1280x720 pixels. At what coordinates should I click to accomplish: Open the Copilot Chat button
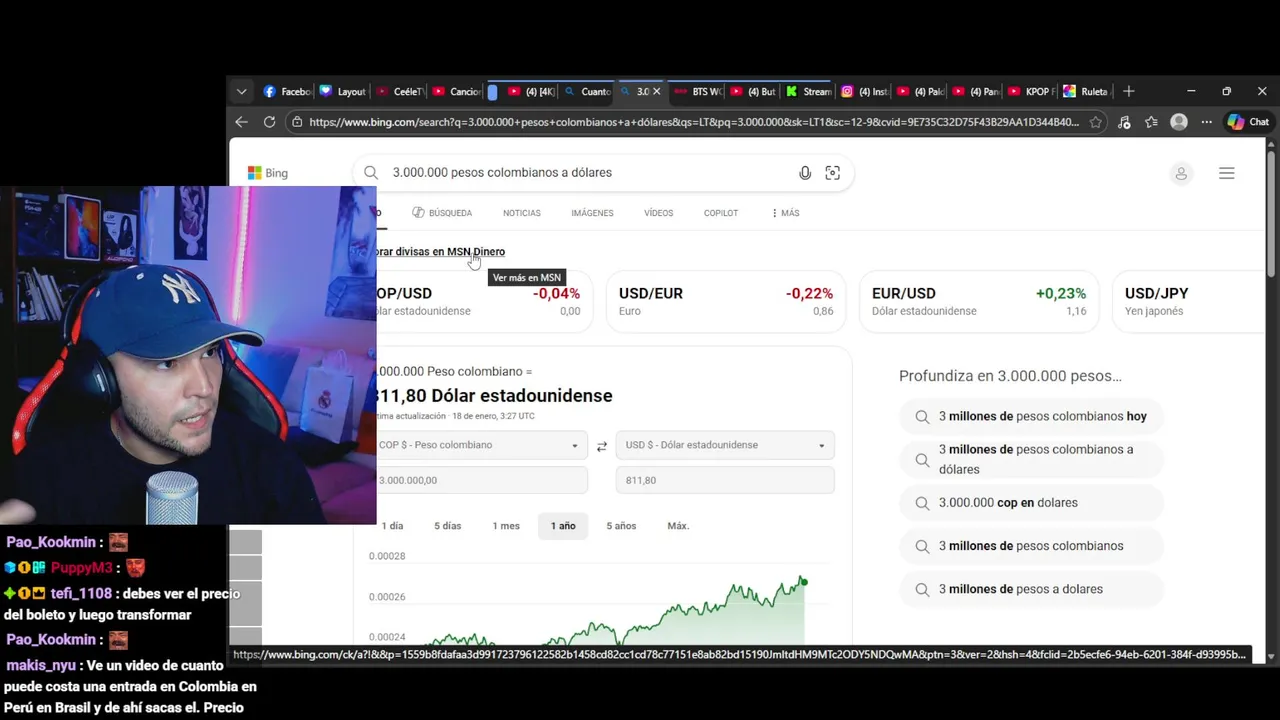(x=1248, y=122)
